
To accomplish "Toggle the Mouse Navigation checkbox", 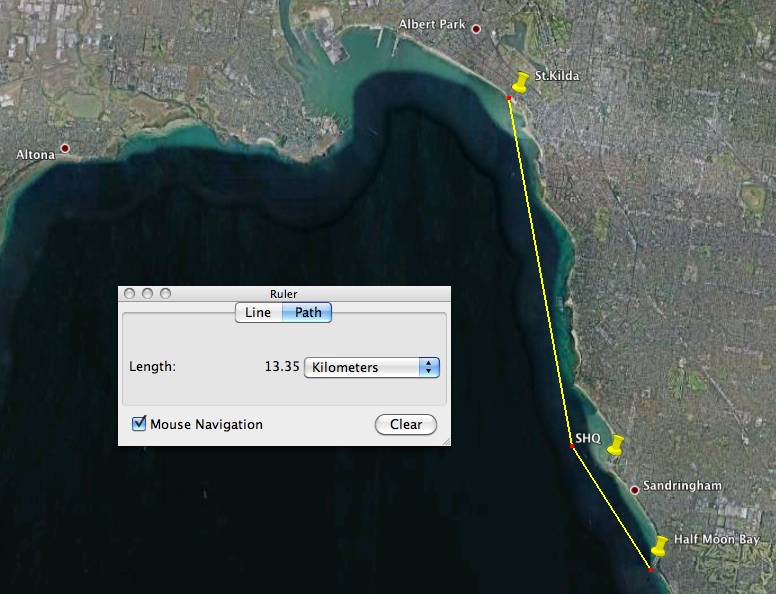I will [140, 424].
